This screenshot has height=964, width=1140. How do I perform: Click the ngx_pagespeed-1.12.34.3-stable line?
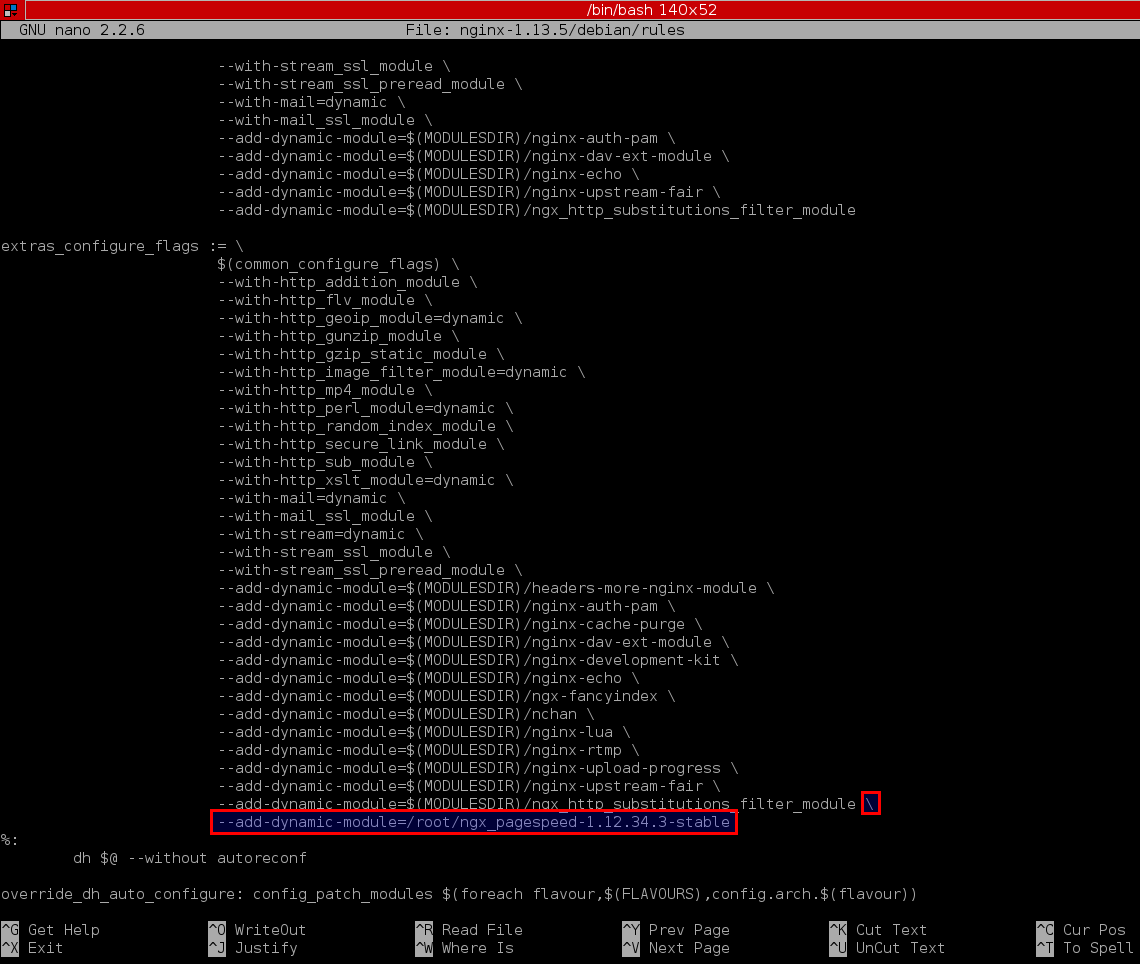click(x=474, y=822)
